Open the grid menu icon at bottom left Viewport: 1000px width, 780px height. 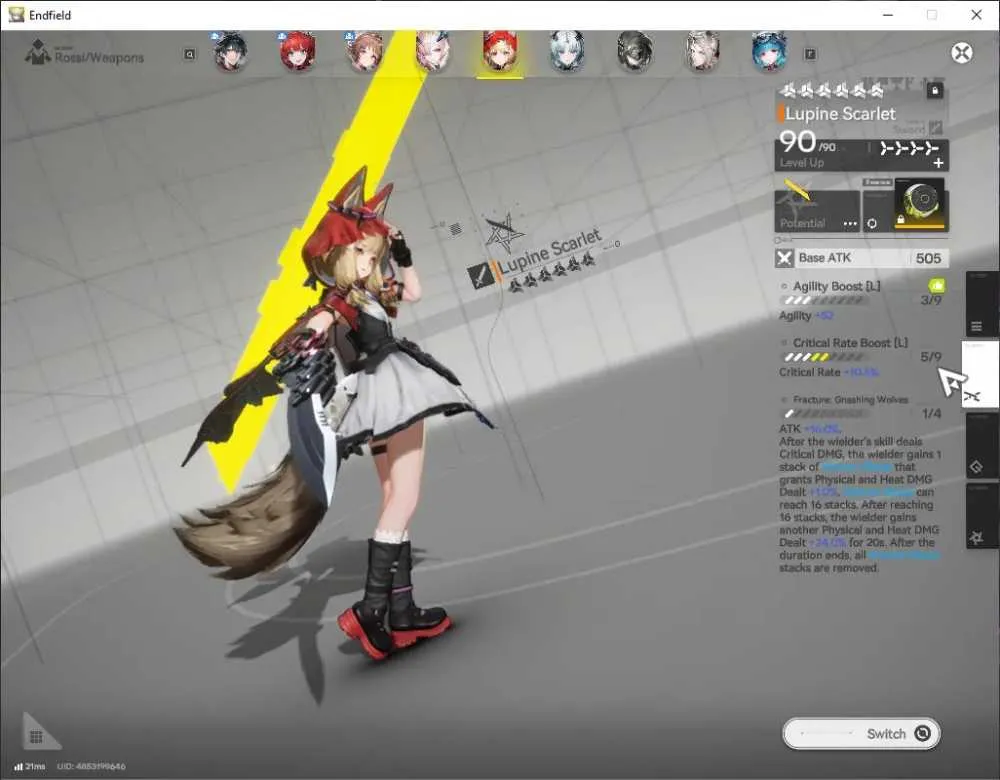(x=36, y=737)
